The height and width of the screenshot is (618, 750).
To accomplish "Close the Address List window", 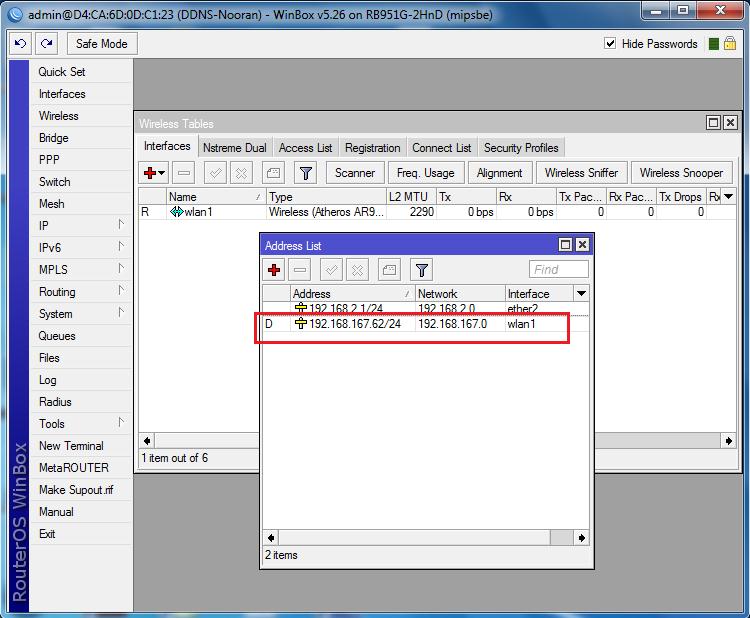I will [582, 245].
